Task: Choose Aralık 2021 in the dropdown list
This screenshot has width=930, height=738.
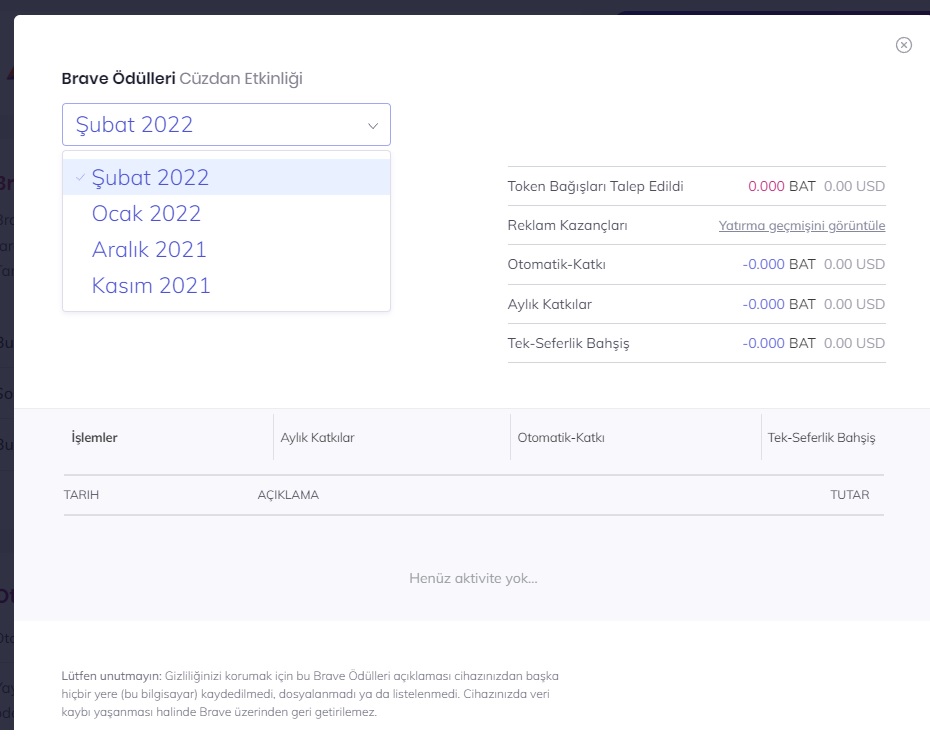Action: point(149,250)
